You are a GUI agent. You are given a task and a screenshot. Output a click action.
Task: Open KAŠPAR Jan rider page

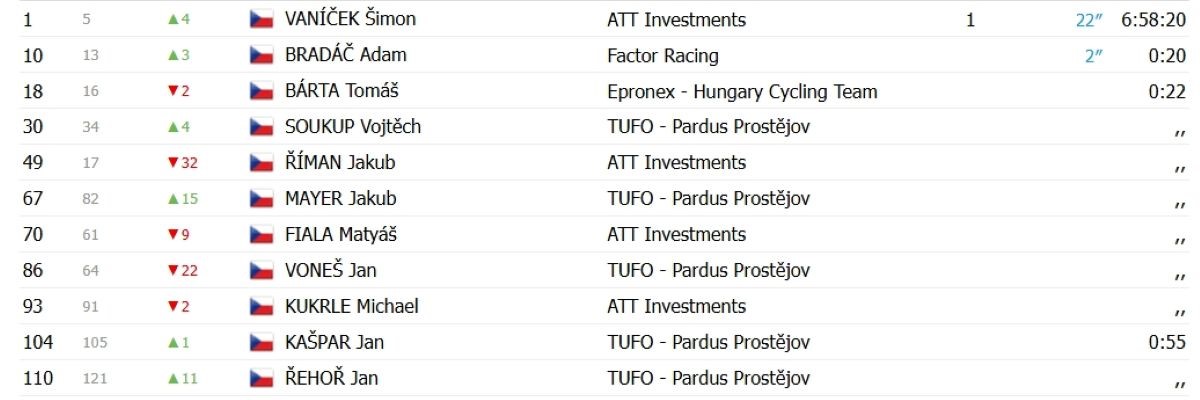point(334,343)
